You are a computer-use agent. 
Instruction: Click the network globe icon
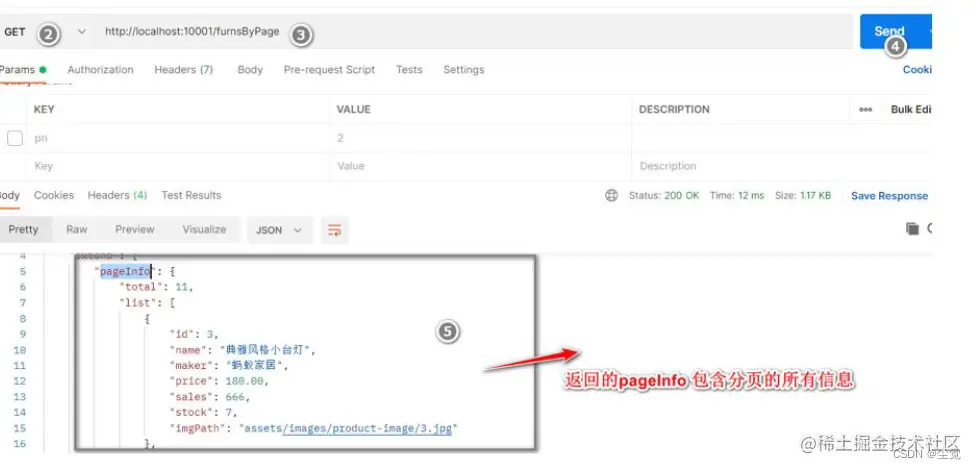pos(611,196)
